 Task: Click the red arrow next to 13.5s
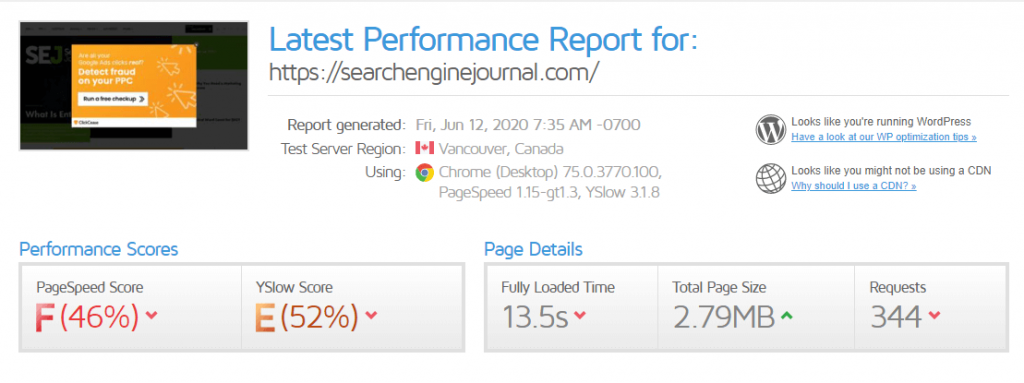tap(579, 316)
